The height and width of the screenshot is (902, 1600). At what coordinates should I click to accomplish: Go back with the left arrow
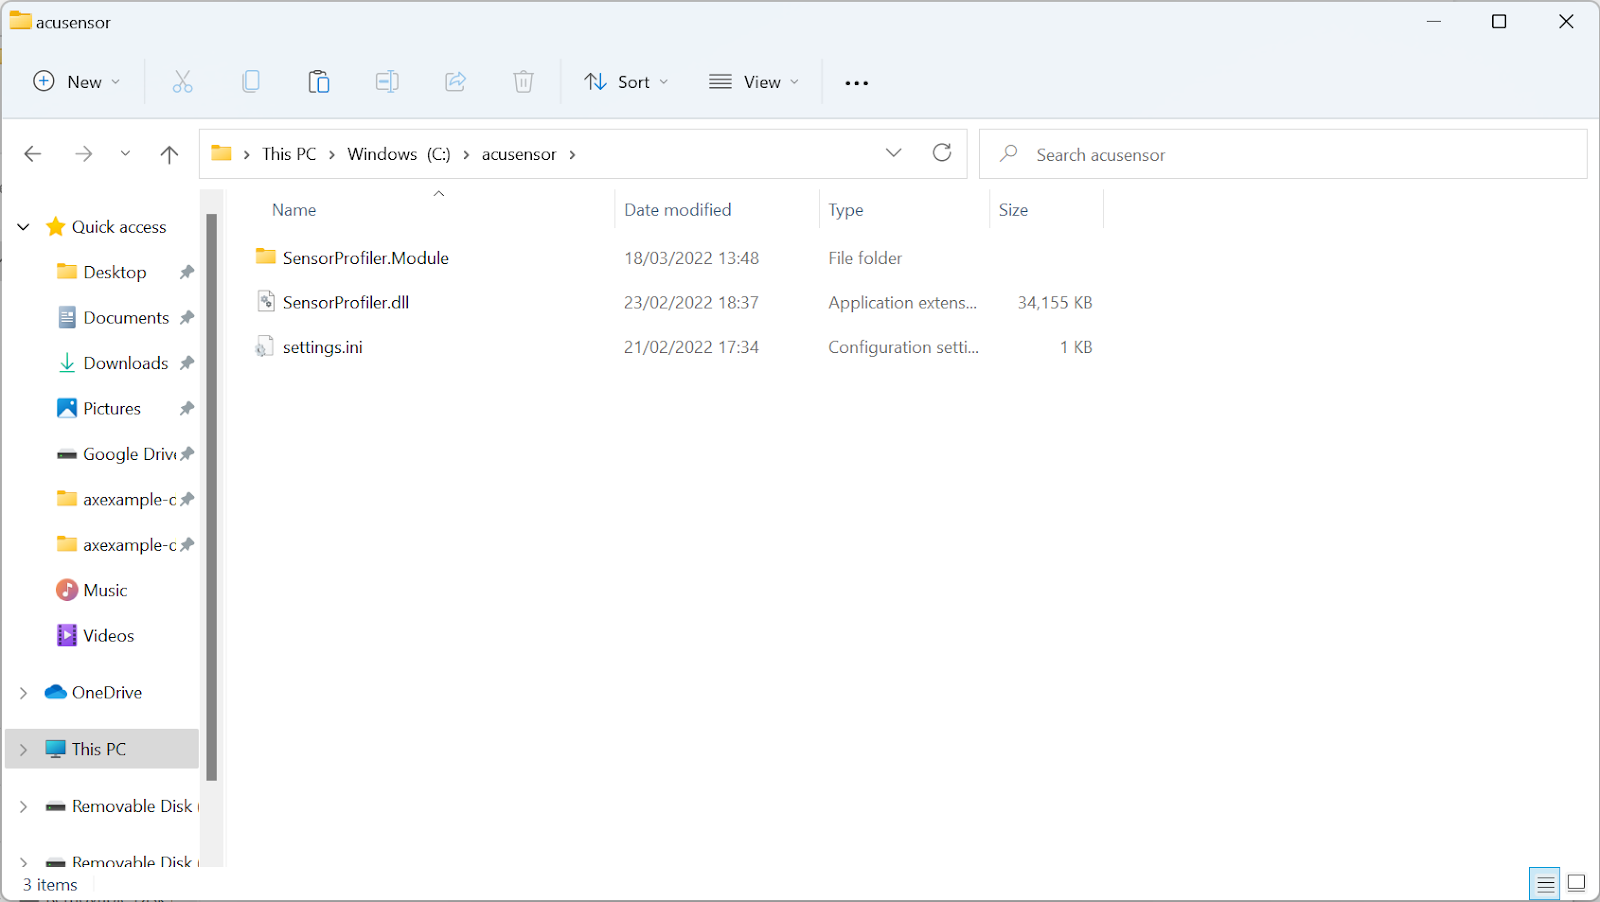click(33, 154)
